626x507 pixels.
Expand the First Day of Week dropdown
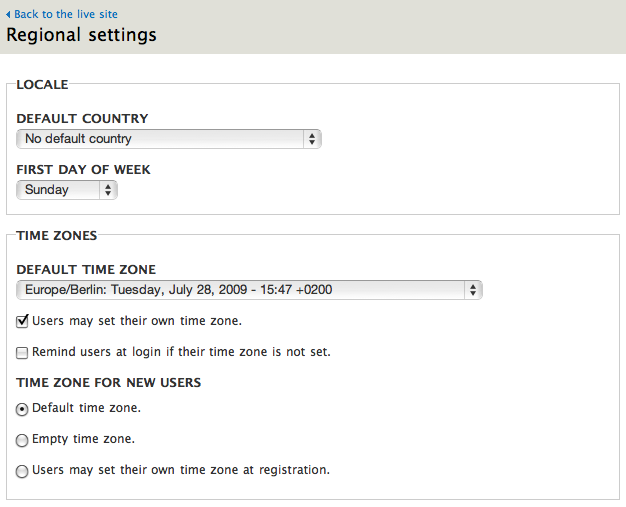[x=66, y=190]
